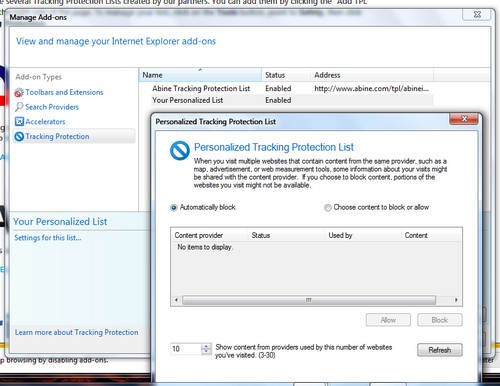Click the Block button
Viewport: 500px width, 386px height.
point(440,320)
